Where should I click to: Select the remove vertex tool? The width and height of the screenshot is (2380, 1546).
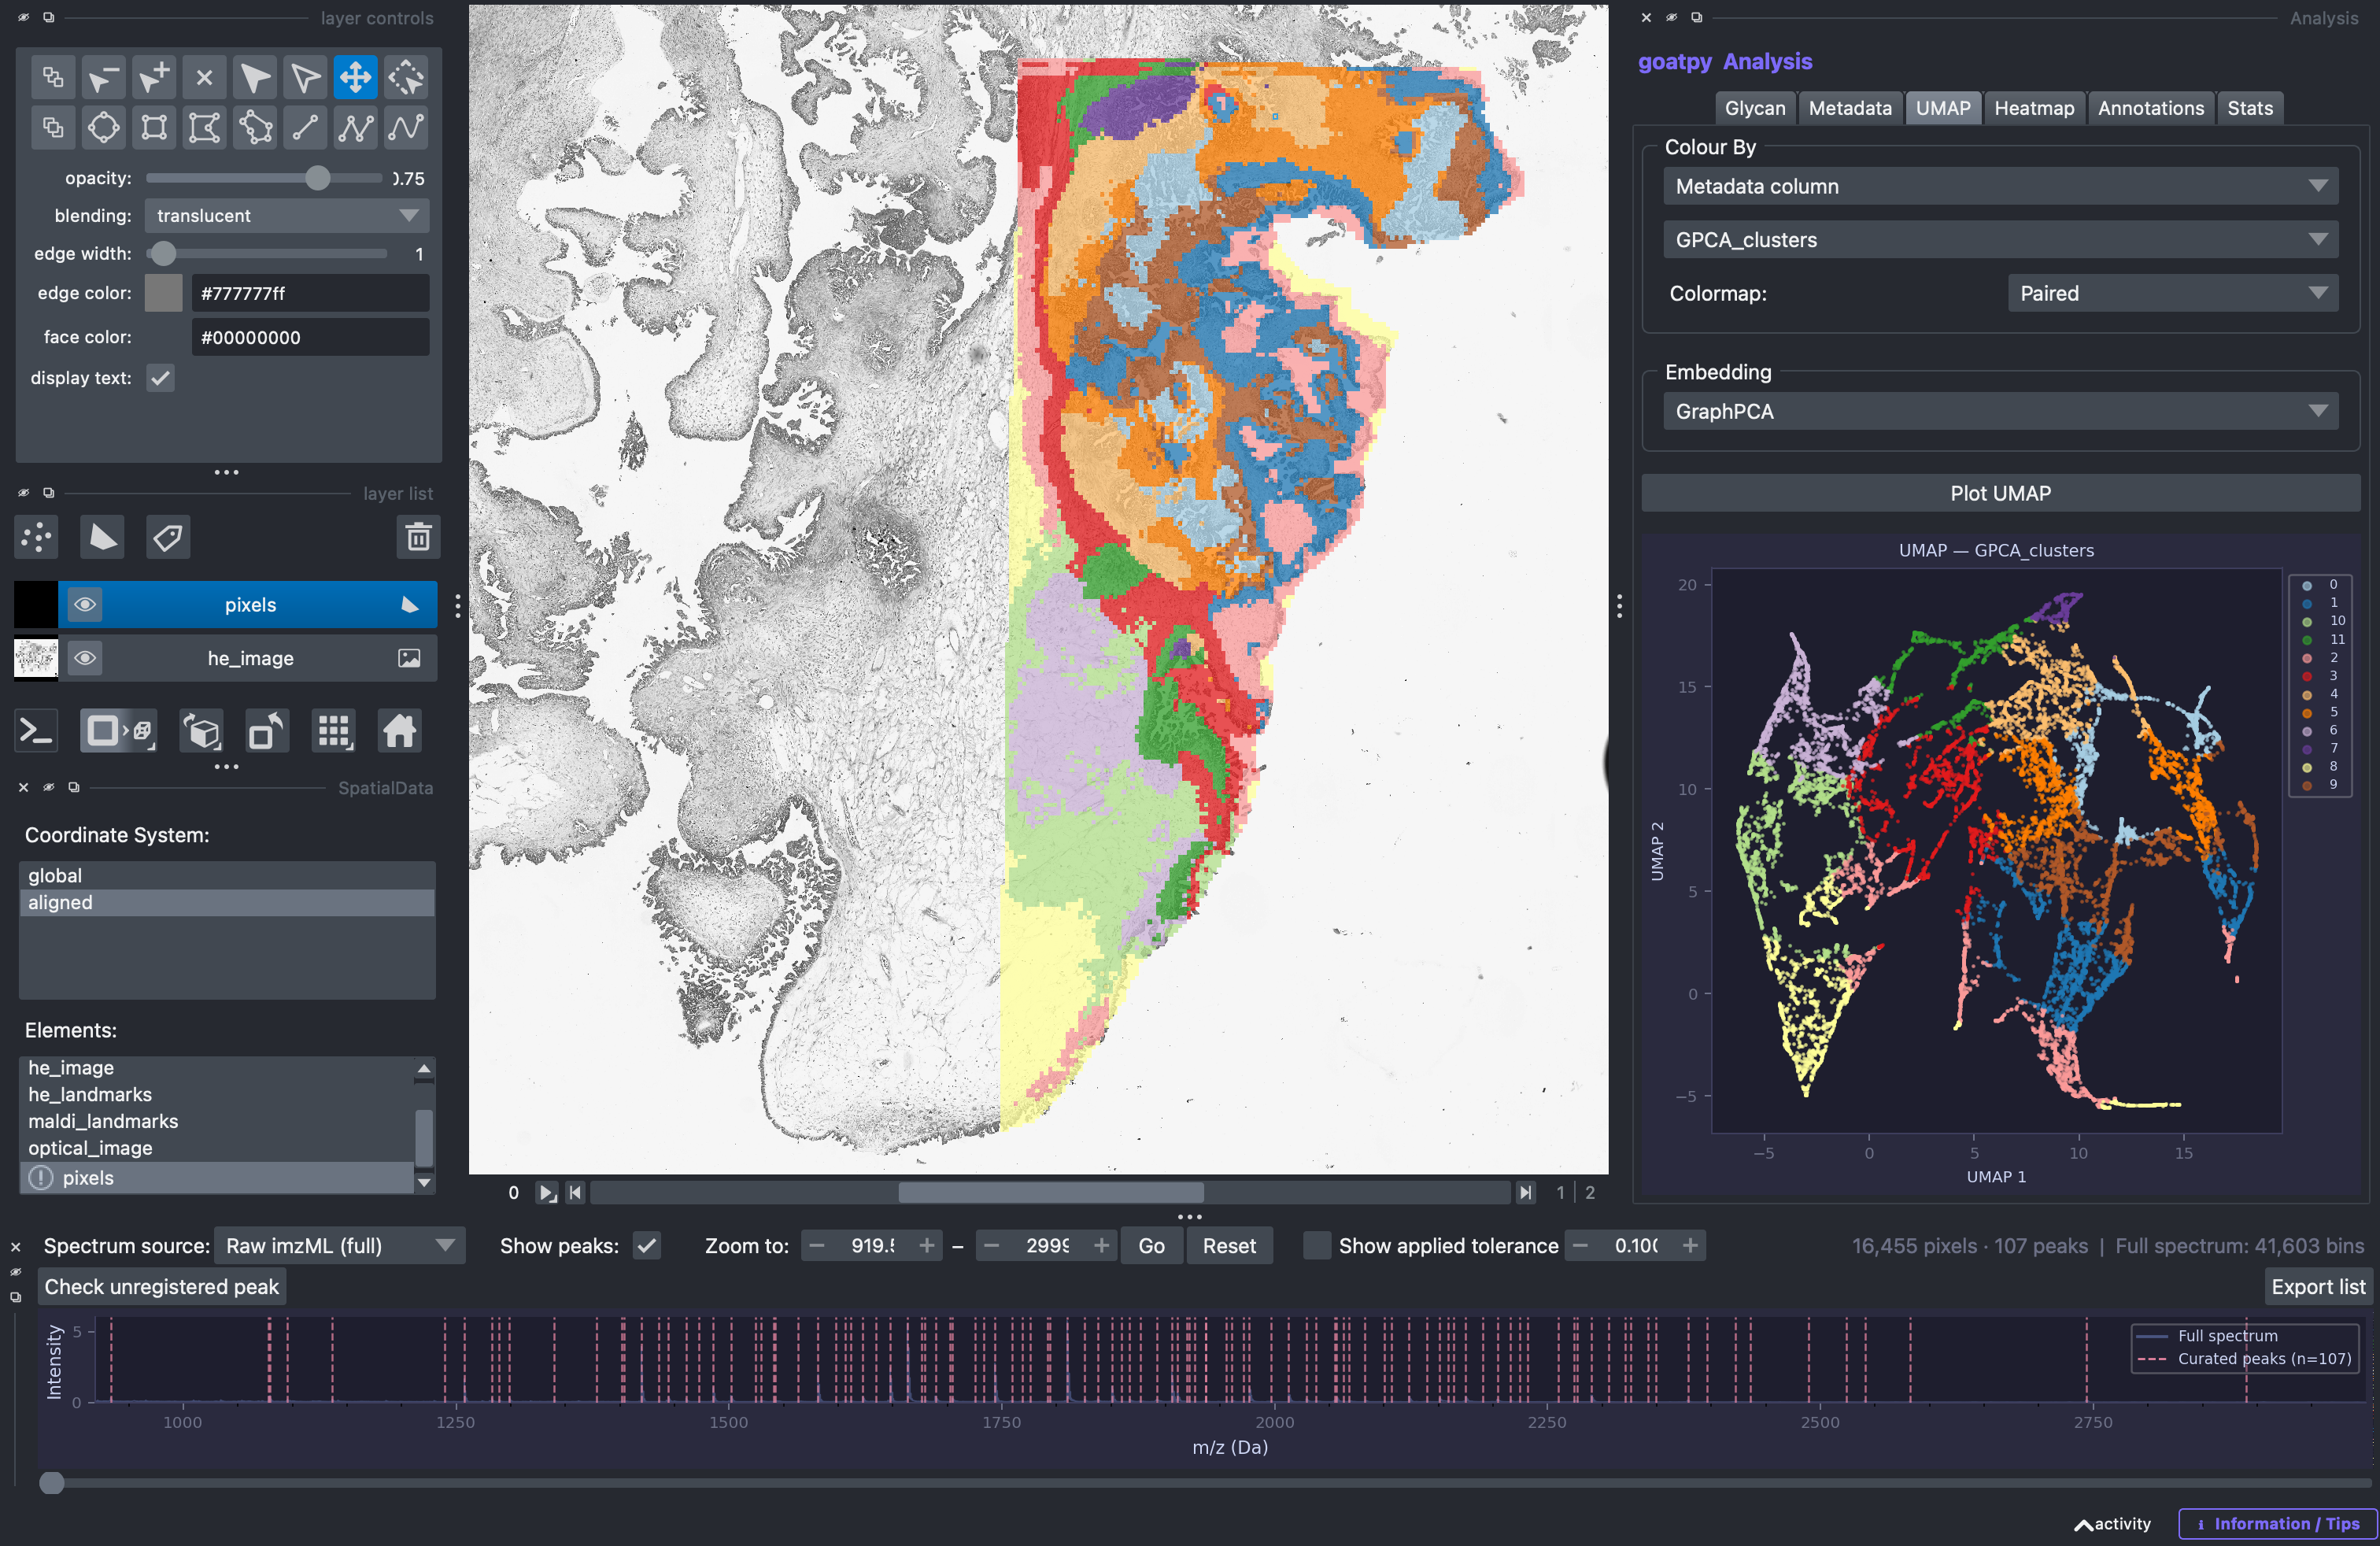point(104,77)
